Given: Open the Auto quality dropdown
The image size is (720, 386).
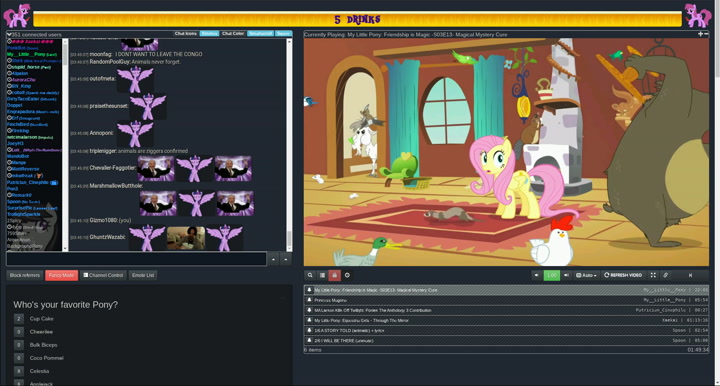Looking at the screenshot, I should (x=586, y=275).
